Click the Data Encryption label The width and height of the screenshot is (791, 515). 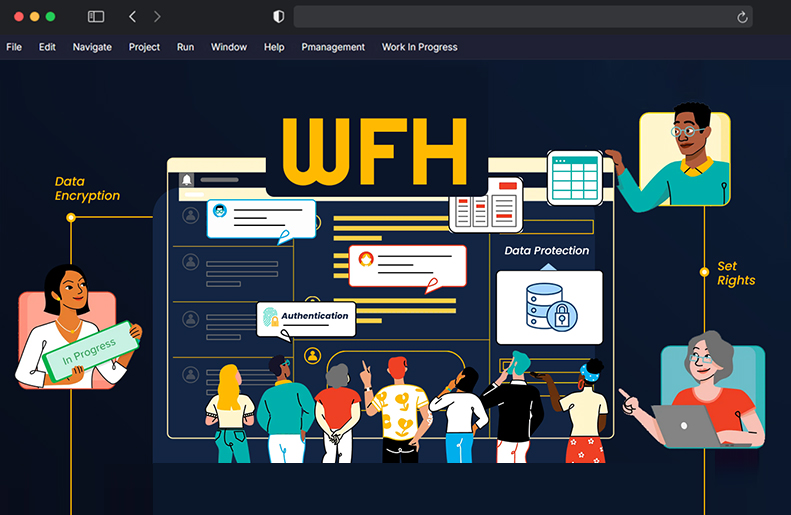(87, 189)
